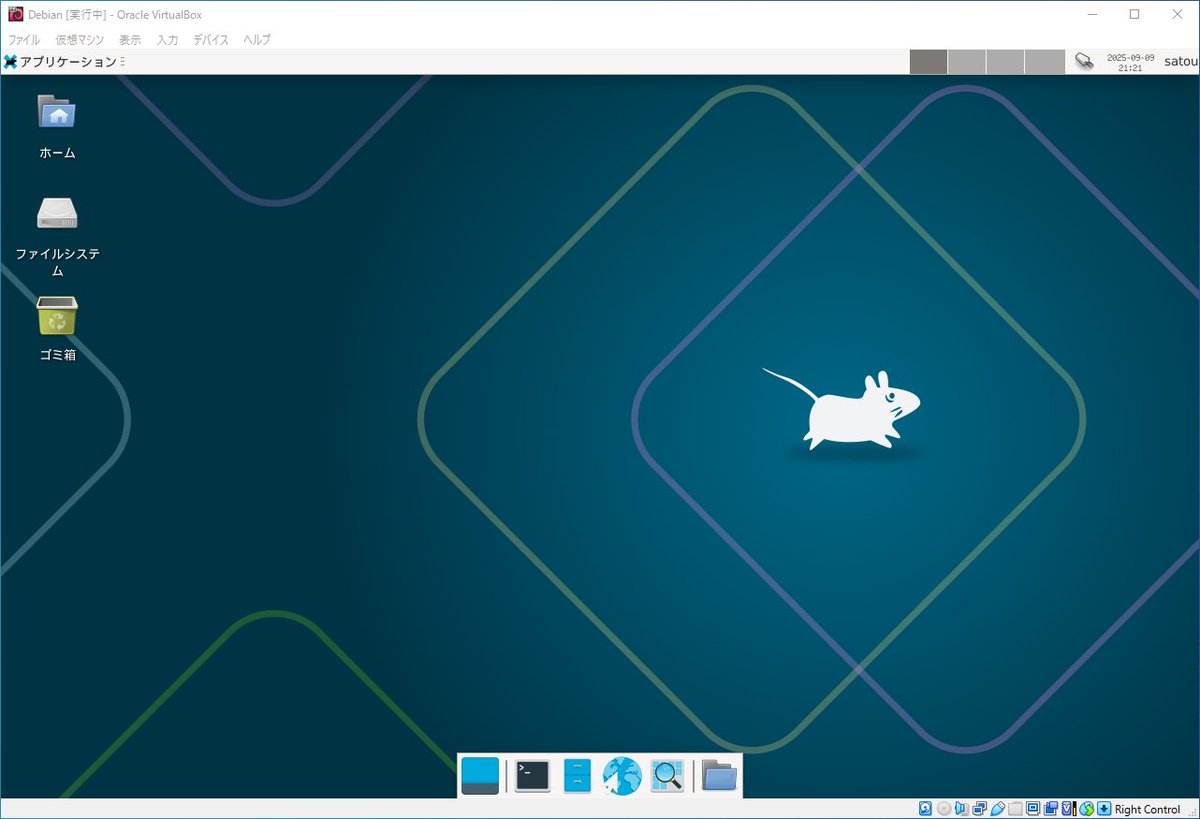Click the keyboard capture arrow icon
Image resolution: width=1200 pixels, height=819 pixels.
click(x=1104, y=809)
